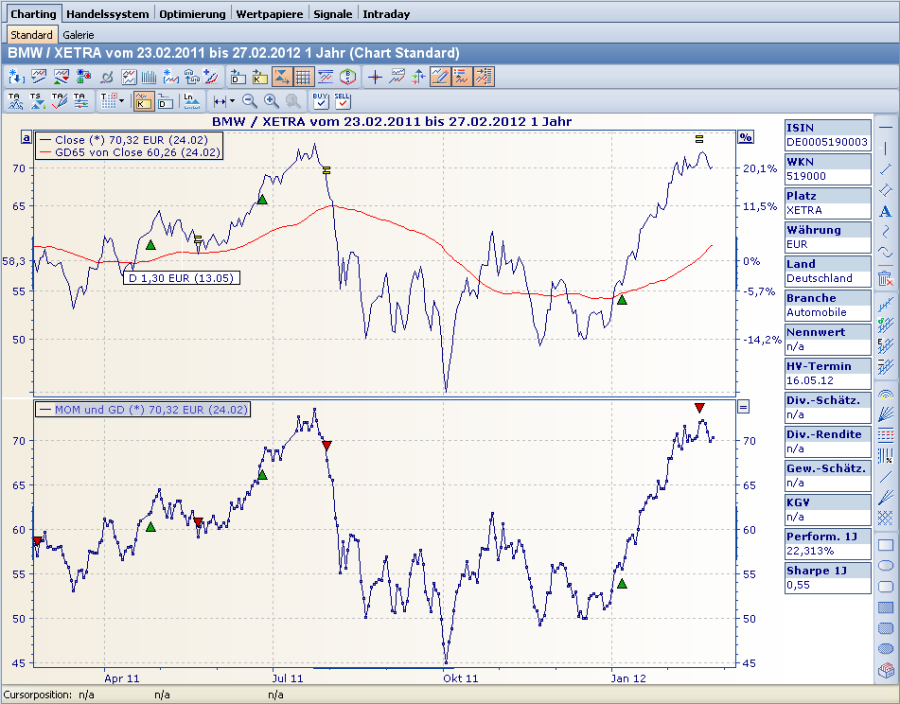Open the table layout dropdown arrow
The image size is (900, 704).
[121, 101]
